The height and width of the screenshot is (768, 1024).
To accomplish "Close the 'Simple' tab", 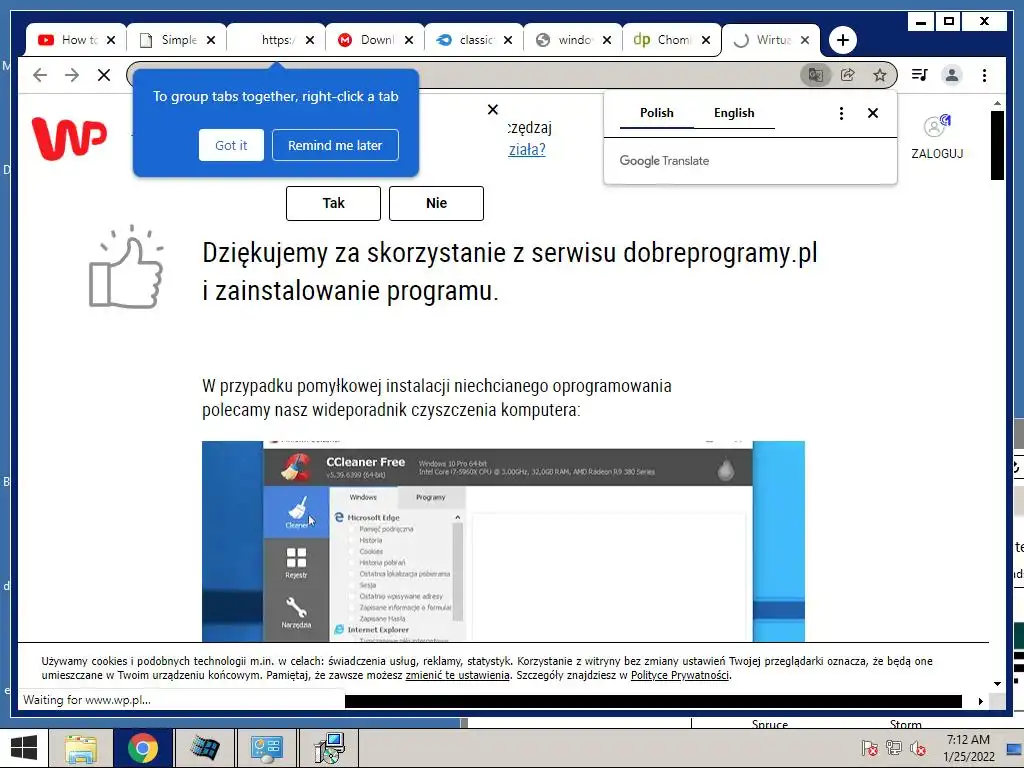I will [x=211, y=40].
